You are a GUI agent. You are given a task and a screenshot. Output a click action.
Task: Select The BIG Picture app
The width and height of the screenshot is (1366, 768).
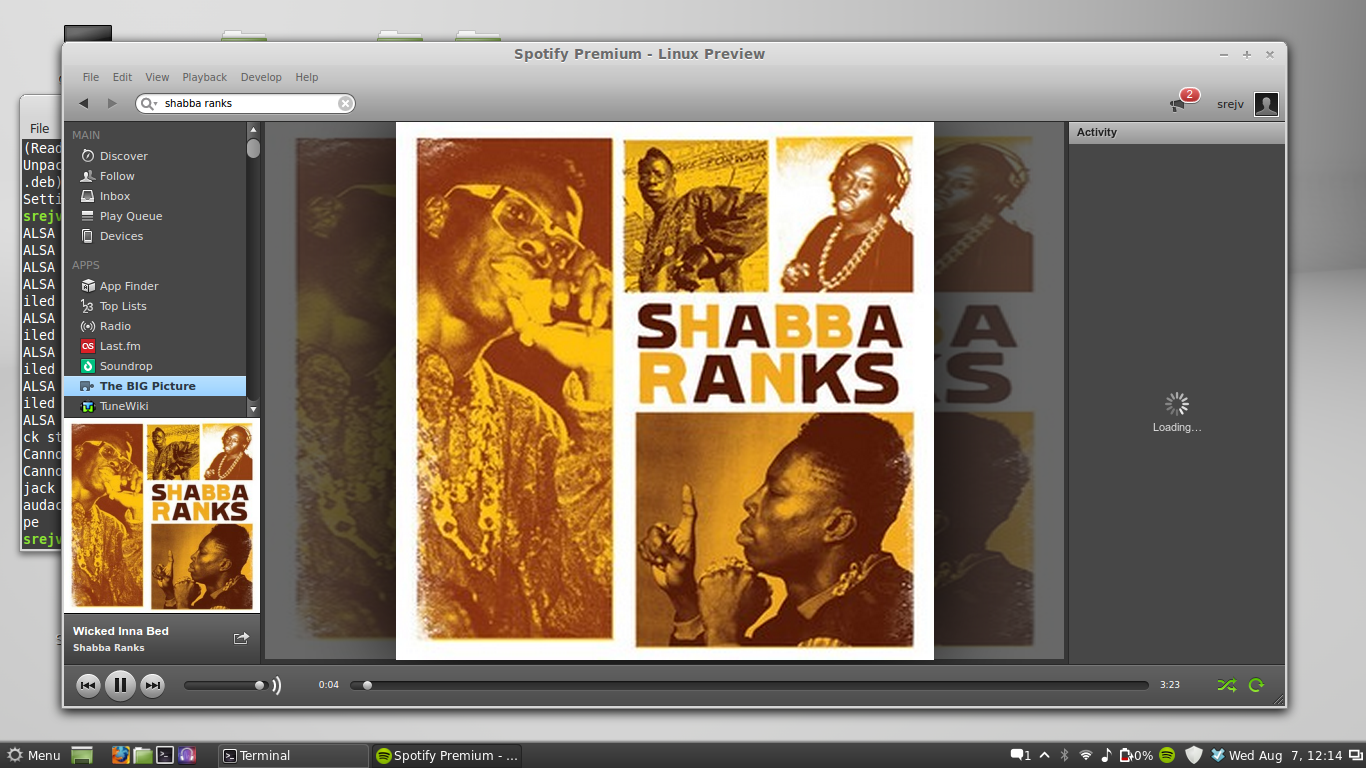tap(154, 386)
